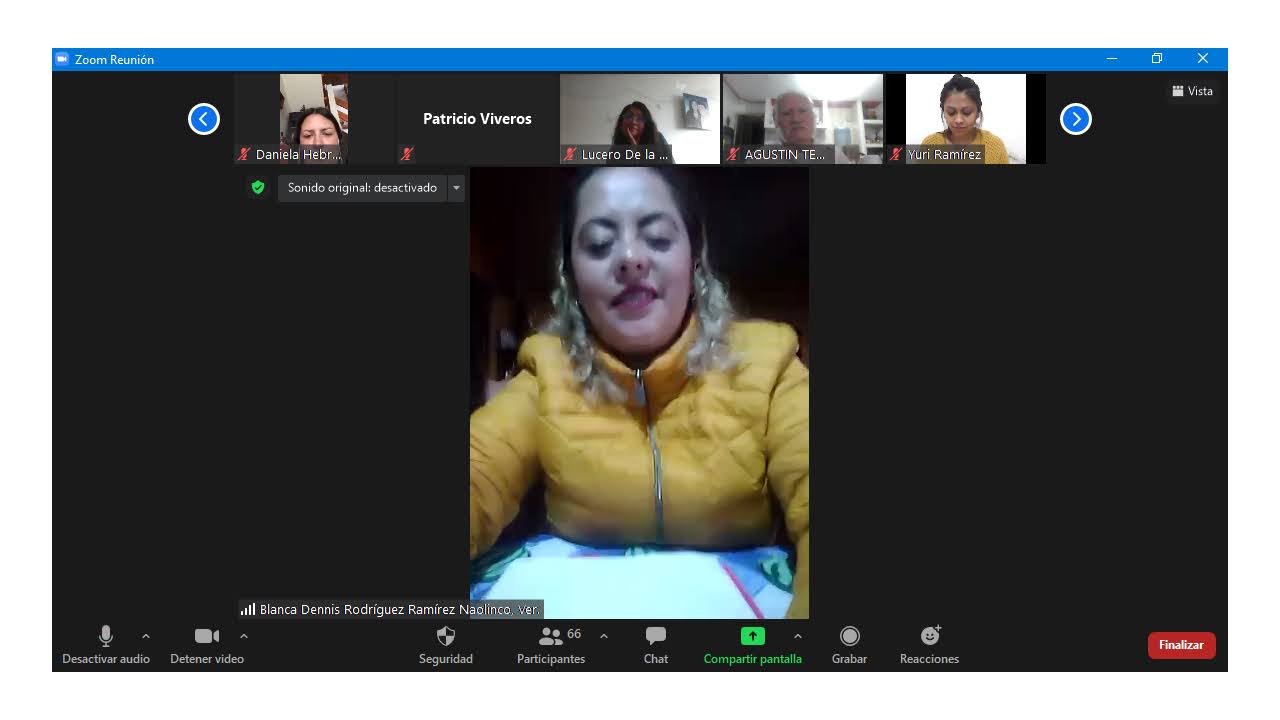Select Lucero De la ... video thumbnail

pos(640,119)
